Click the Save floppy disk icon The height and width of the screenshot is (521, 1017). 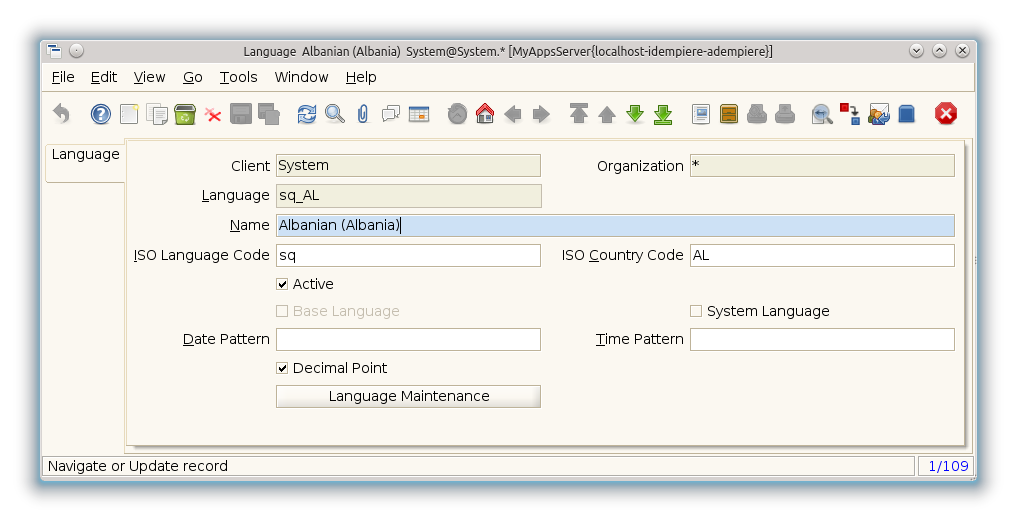point(241,114)
